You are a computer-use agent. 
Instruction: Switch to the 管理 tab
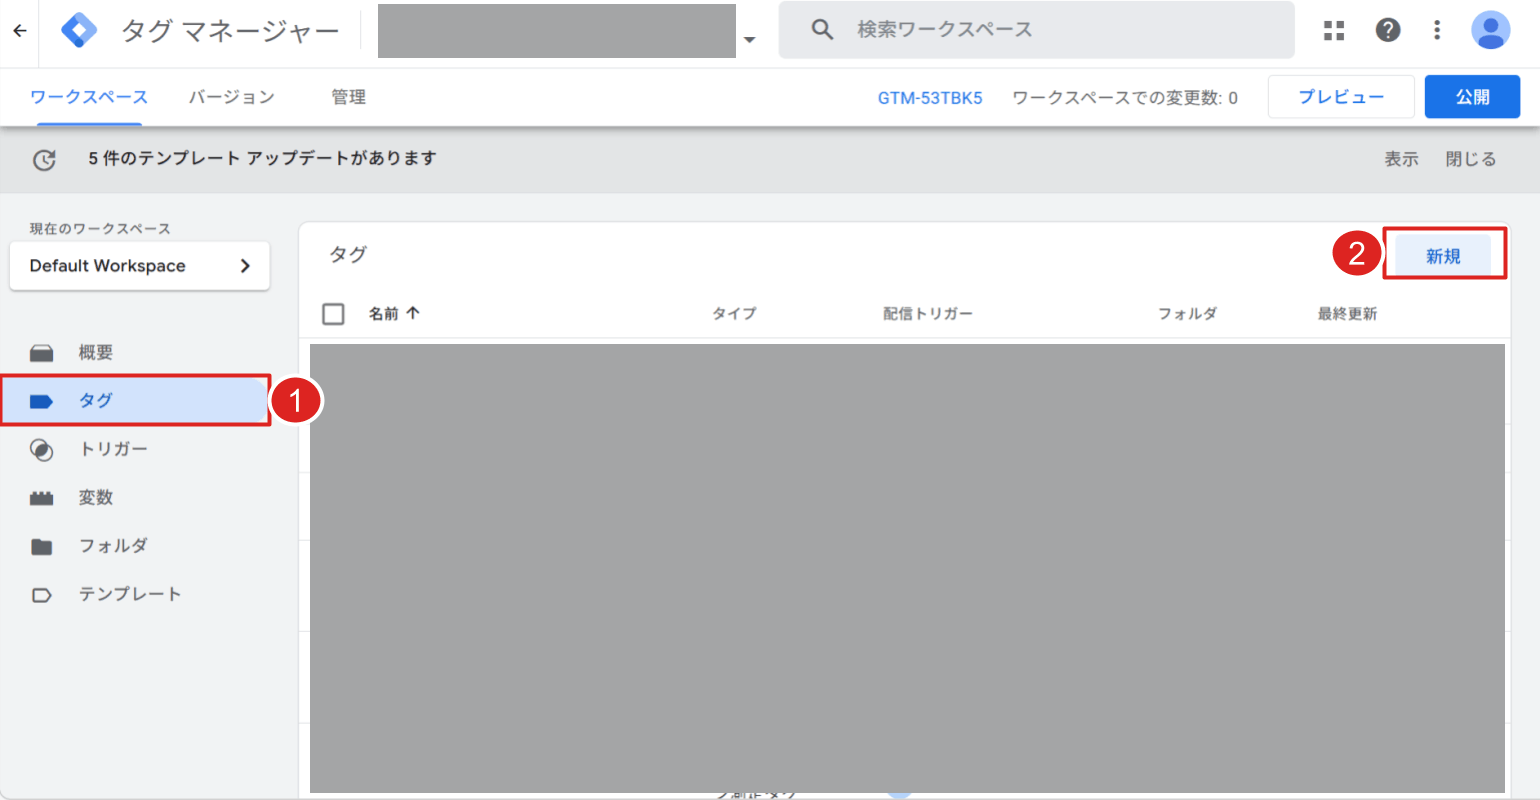(348, 97)
